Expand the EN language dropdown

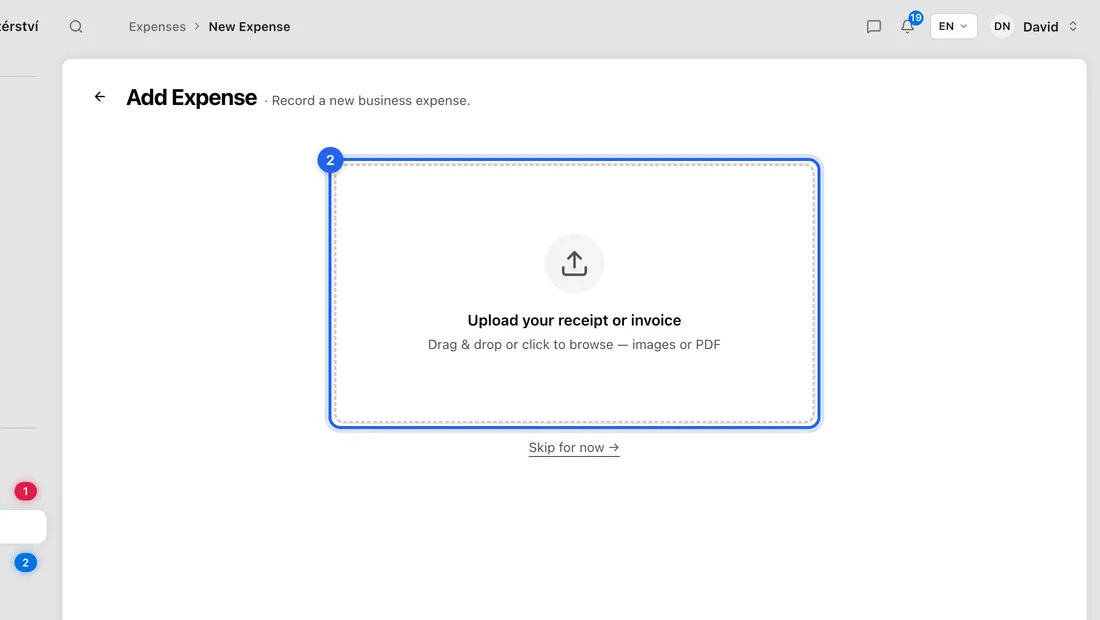tap(953, 27)
